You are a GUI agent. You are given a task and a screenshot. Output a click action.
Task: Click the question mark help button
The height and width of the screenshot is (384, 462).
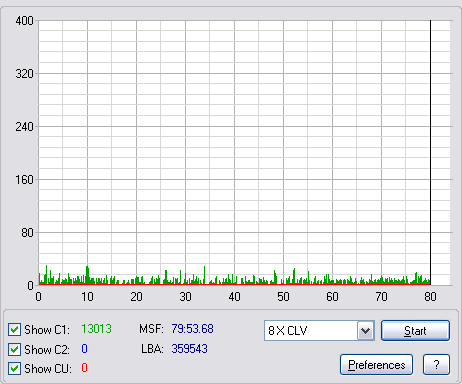click(x=436, y=365)
